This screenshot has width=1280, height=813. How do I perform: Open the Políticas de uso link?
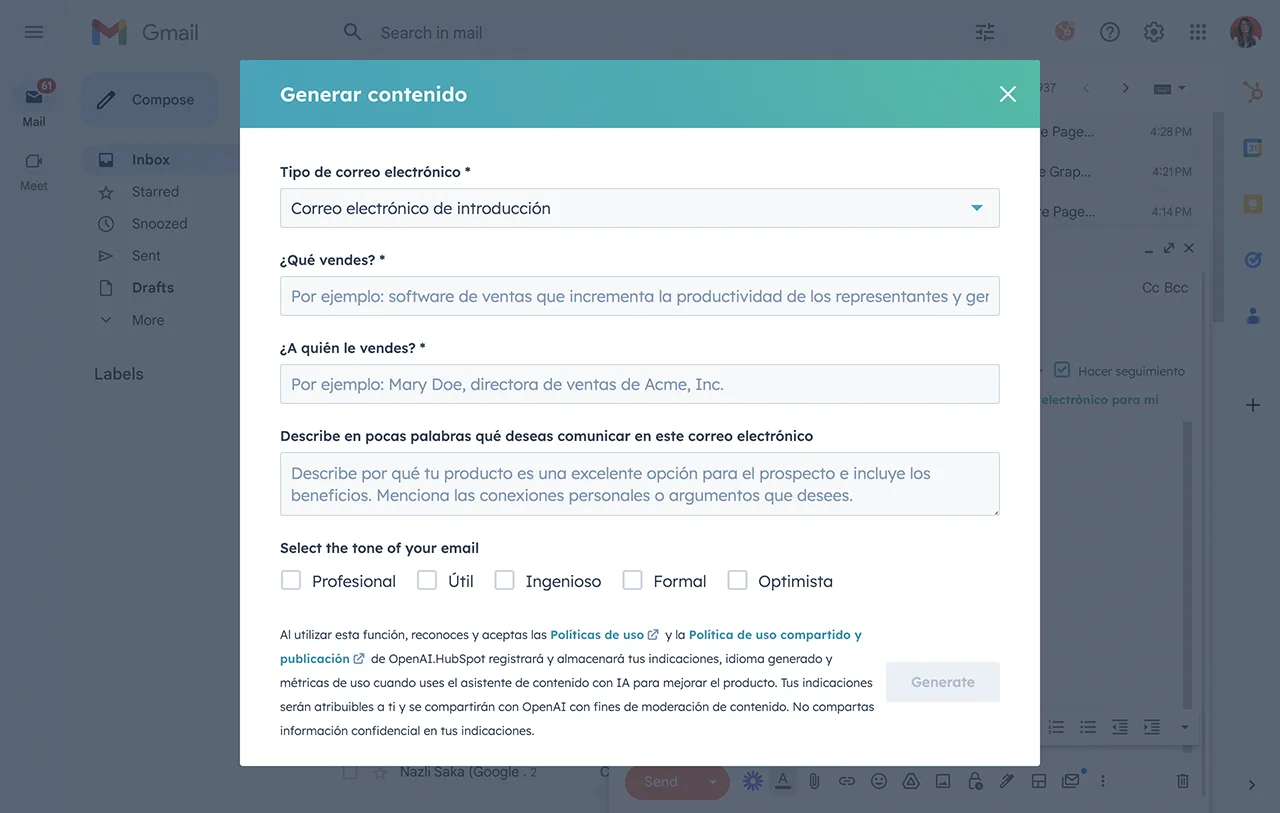[x=597, y=635]
